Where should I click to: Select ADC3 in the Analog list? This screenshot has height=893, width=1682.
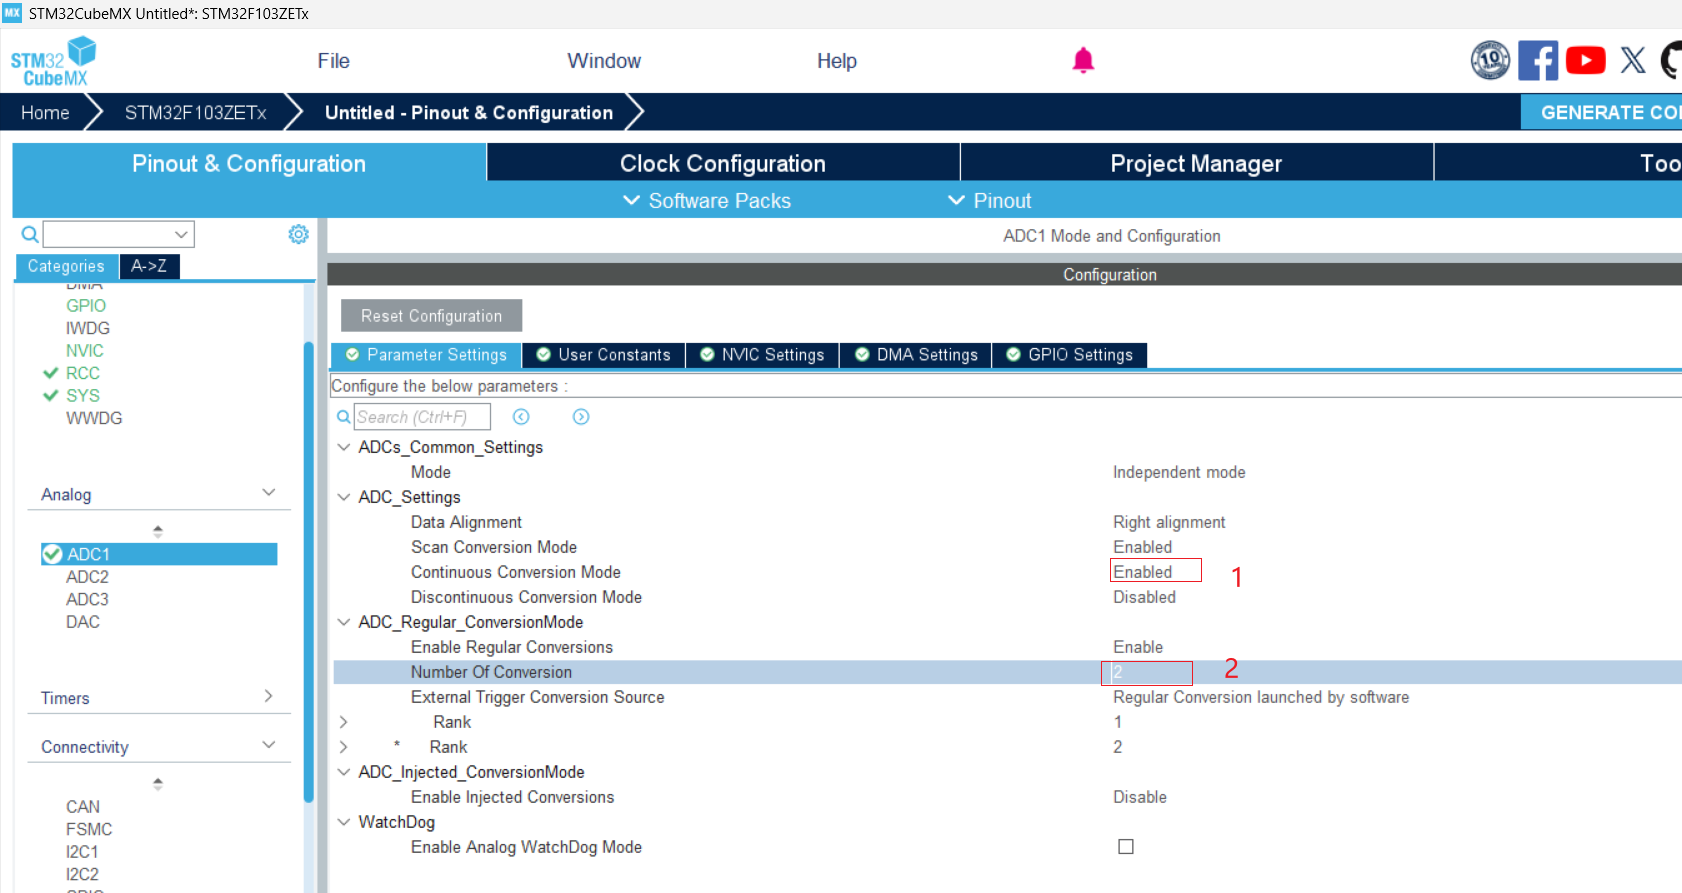(87, 599)
